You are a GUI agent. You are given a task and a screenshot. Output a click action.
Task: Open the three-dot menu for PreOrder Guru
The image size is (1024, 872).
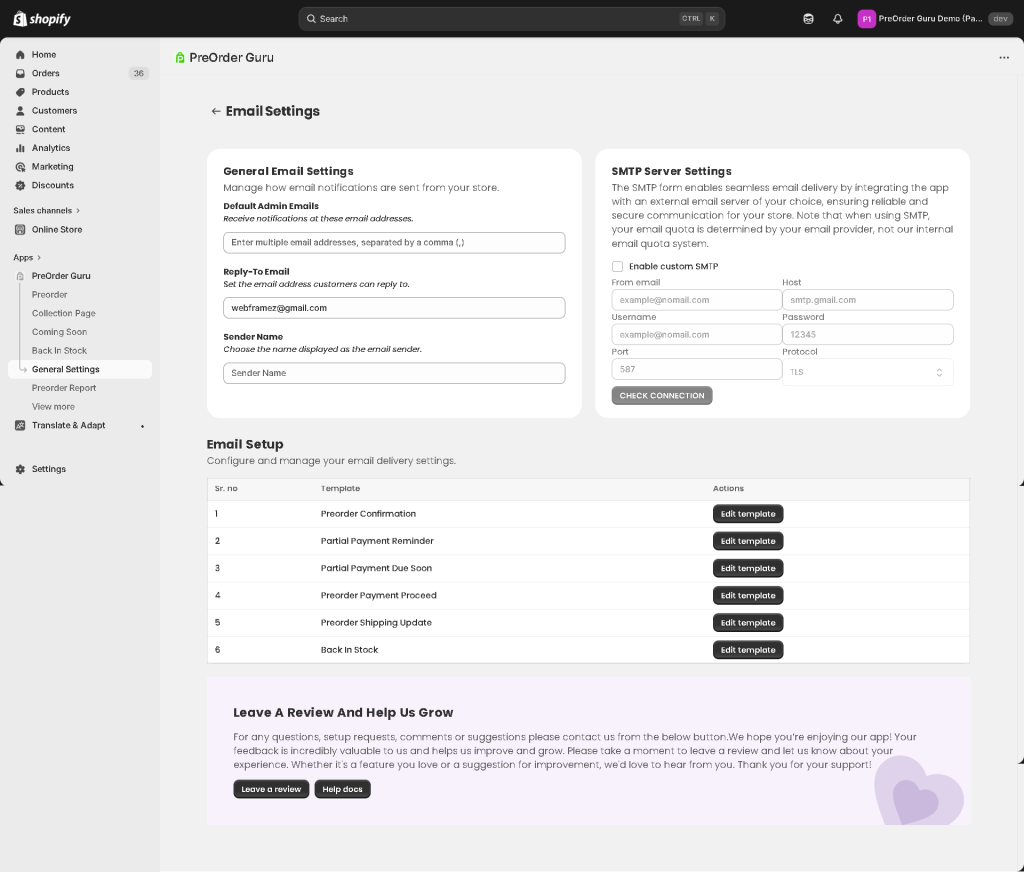pyautogui.click(x=1004, y=58)
